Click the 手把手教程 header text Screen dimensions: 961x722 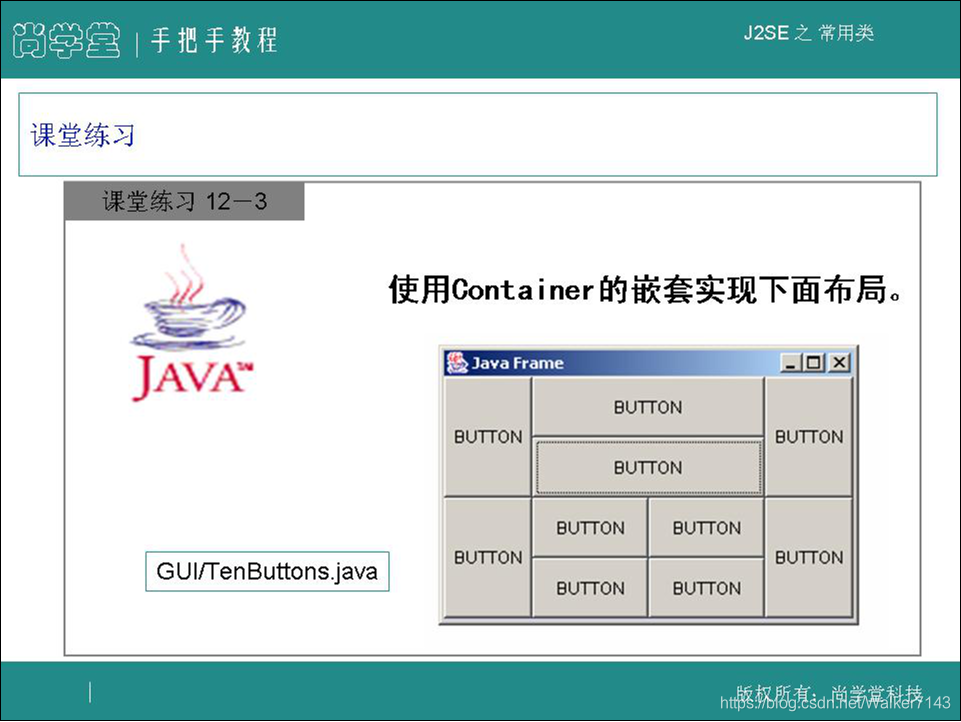tap(214, 40)
